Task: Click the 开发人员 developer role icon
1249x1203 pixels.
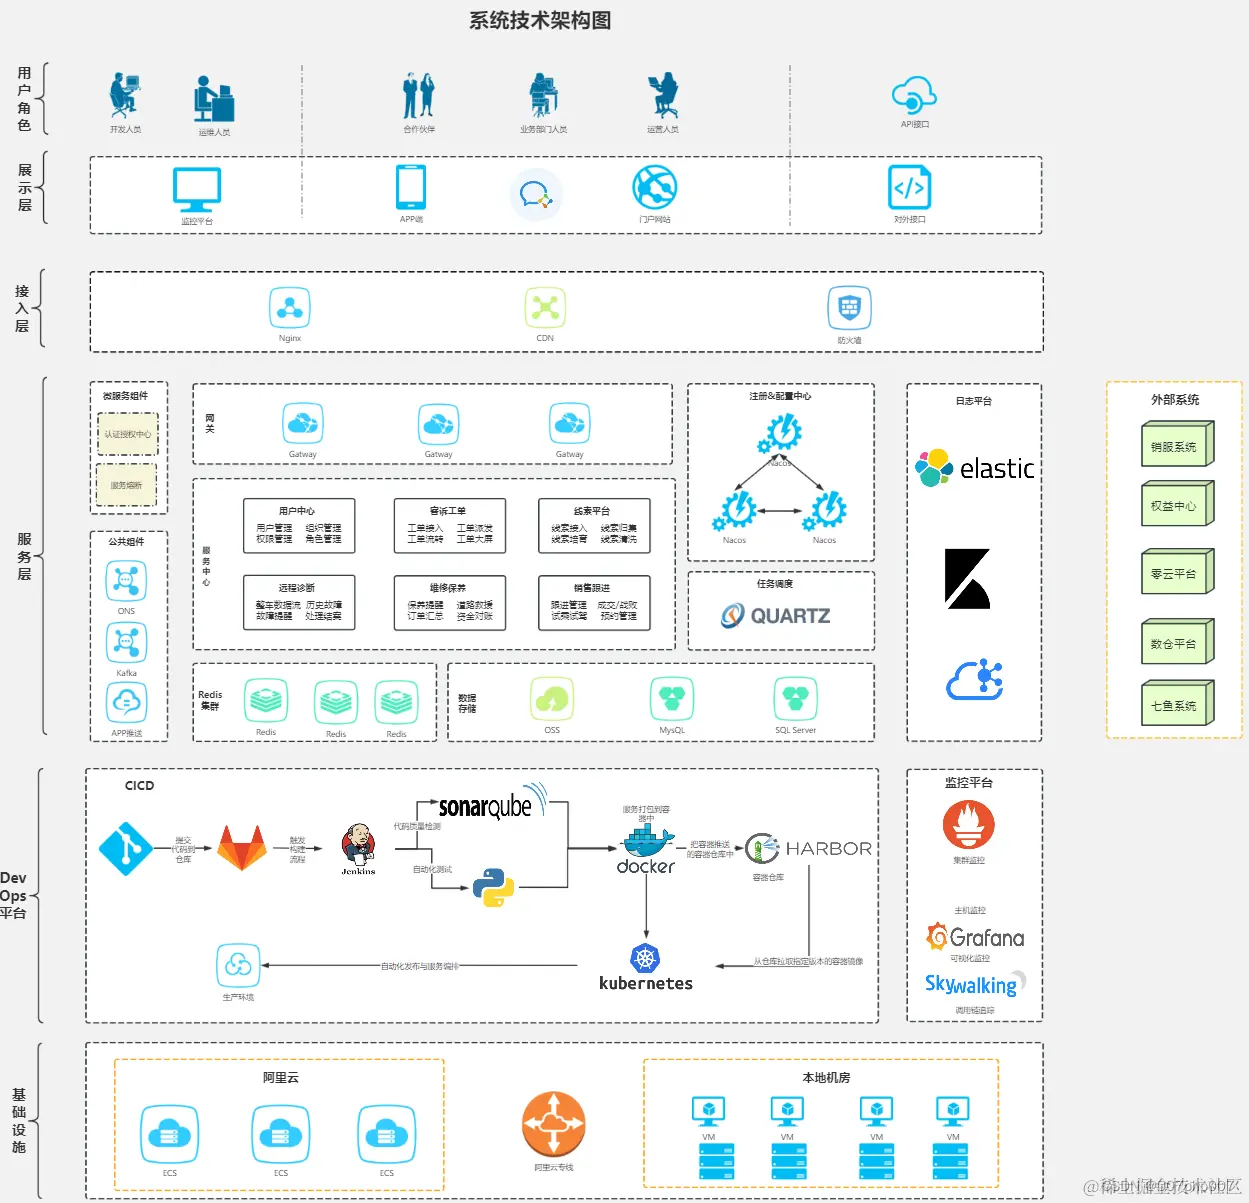Action: point(125,95)
